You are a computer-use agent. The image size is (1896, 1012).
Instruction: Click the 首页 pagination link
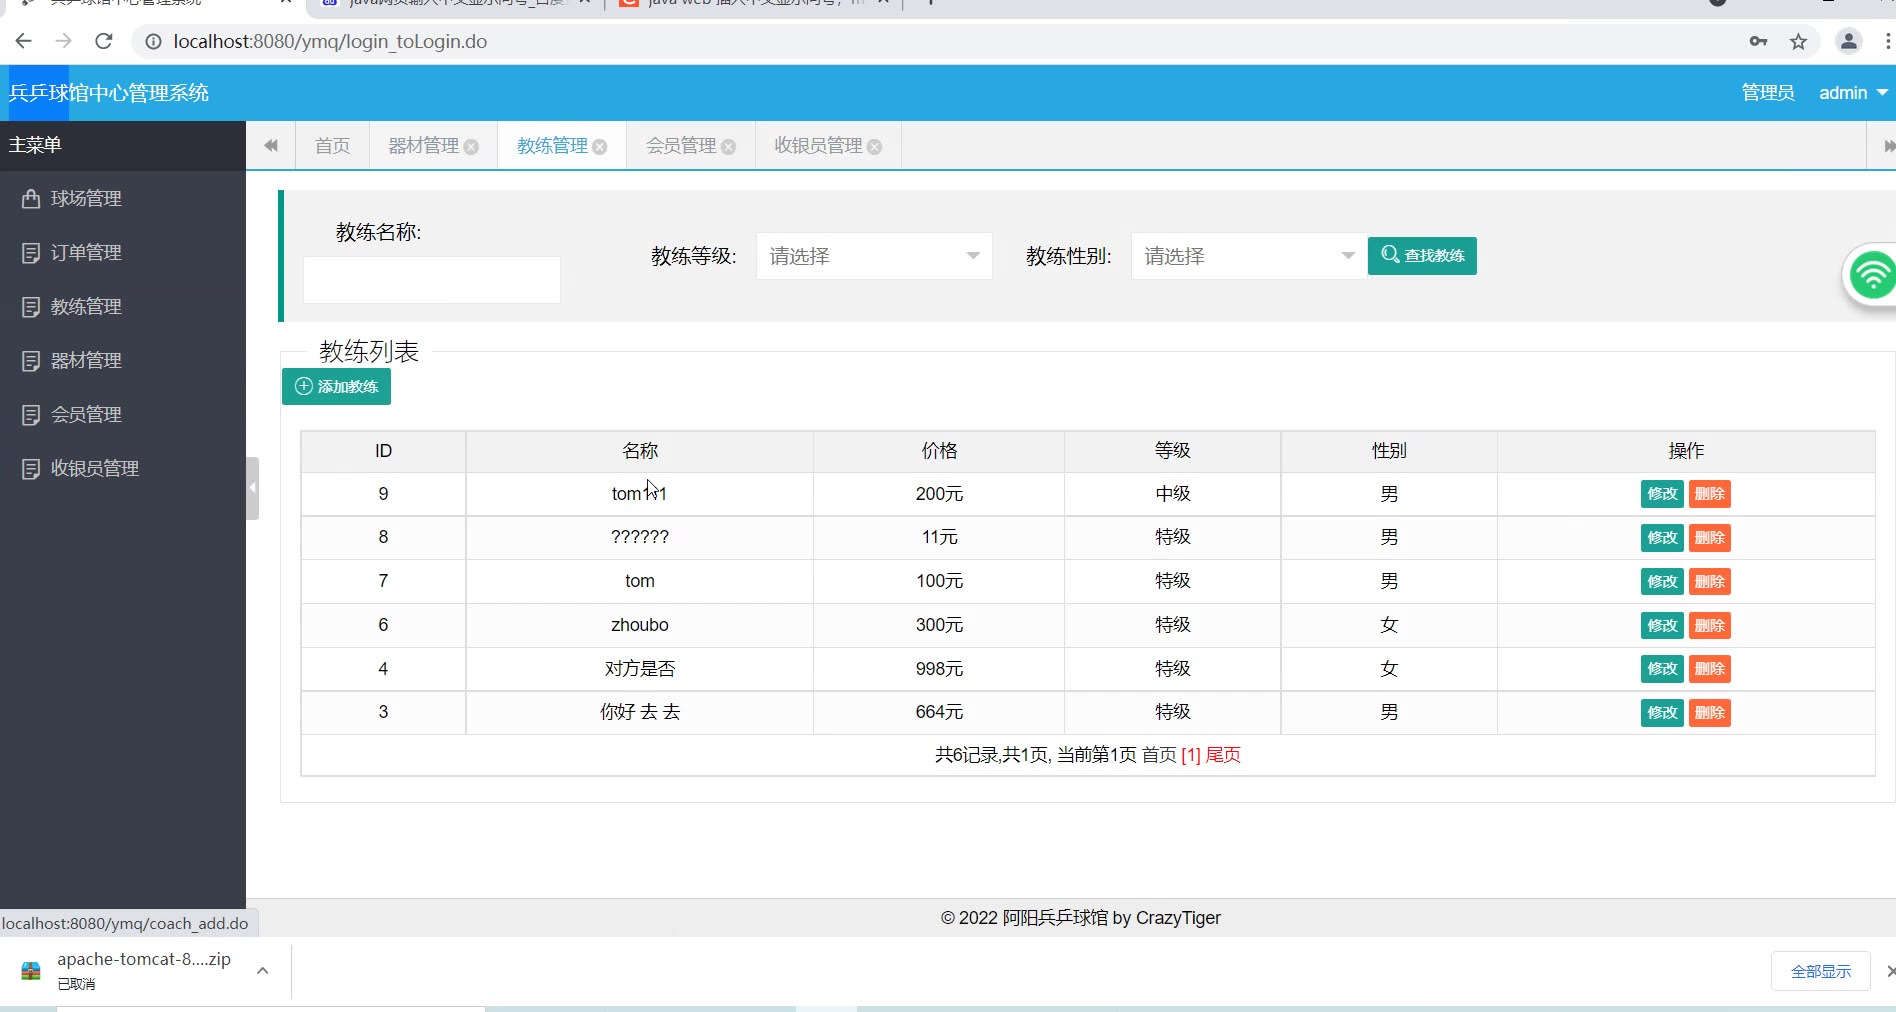point(1159,755)
